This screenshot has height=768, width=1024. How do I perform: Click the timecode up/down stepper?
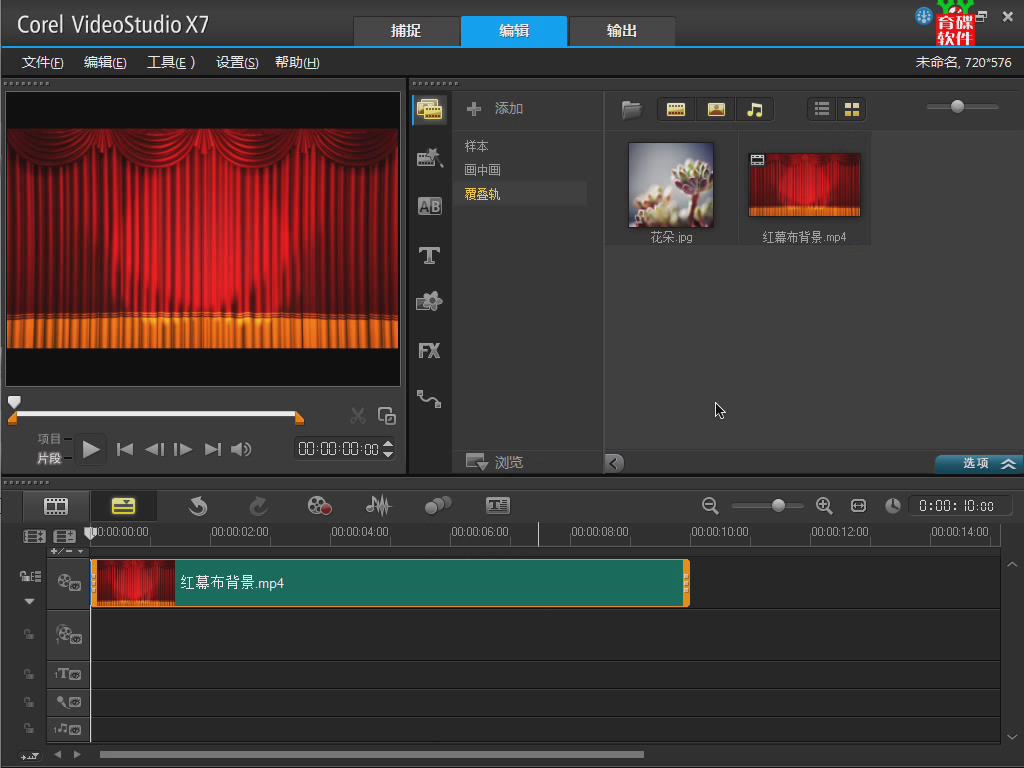coord(389,449)
